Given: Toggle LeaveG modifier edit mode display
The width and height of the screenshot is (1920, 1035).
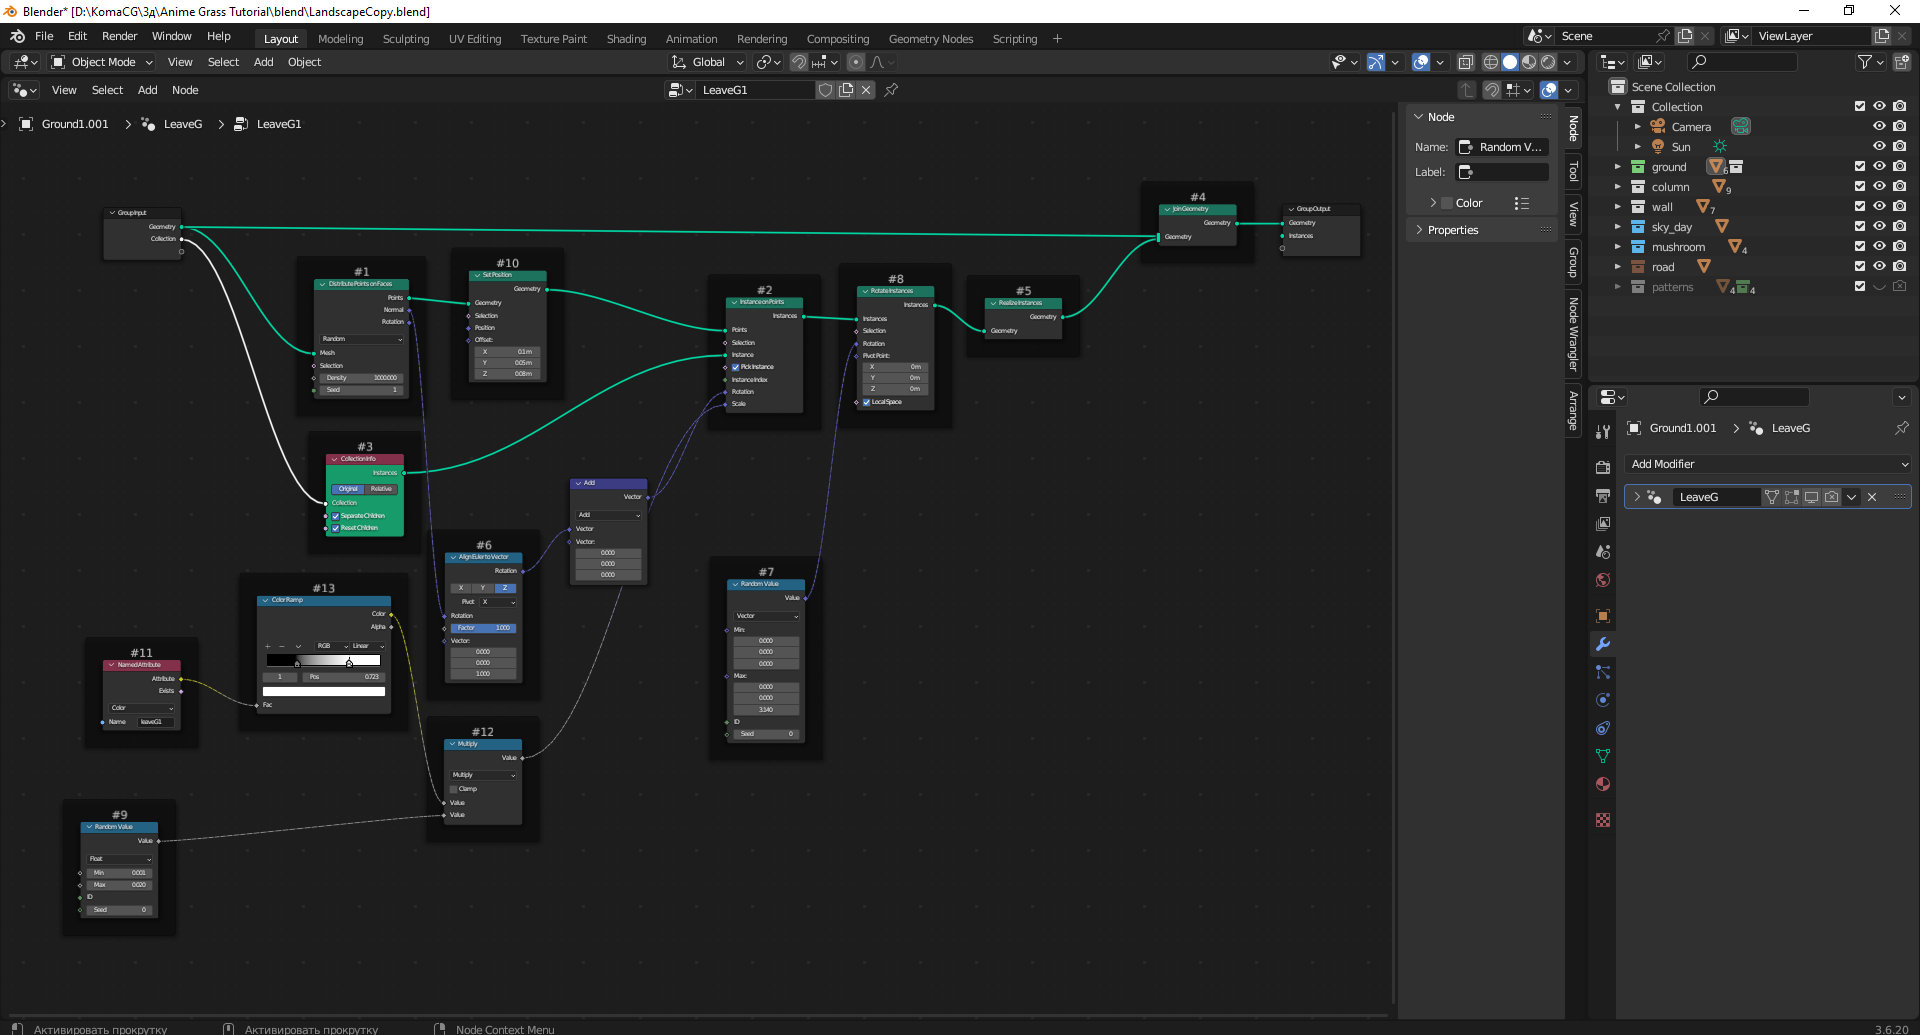Looking at the screenshot, I should [x=1791, y=497].
